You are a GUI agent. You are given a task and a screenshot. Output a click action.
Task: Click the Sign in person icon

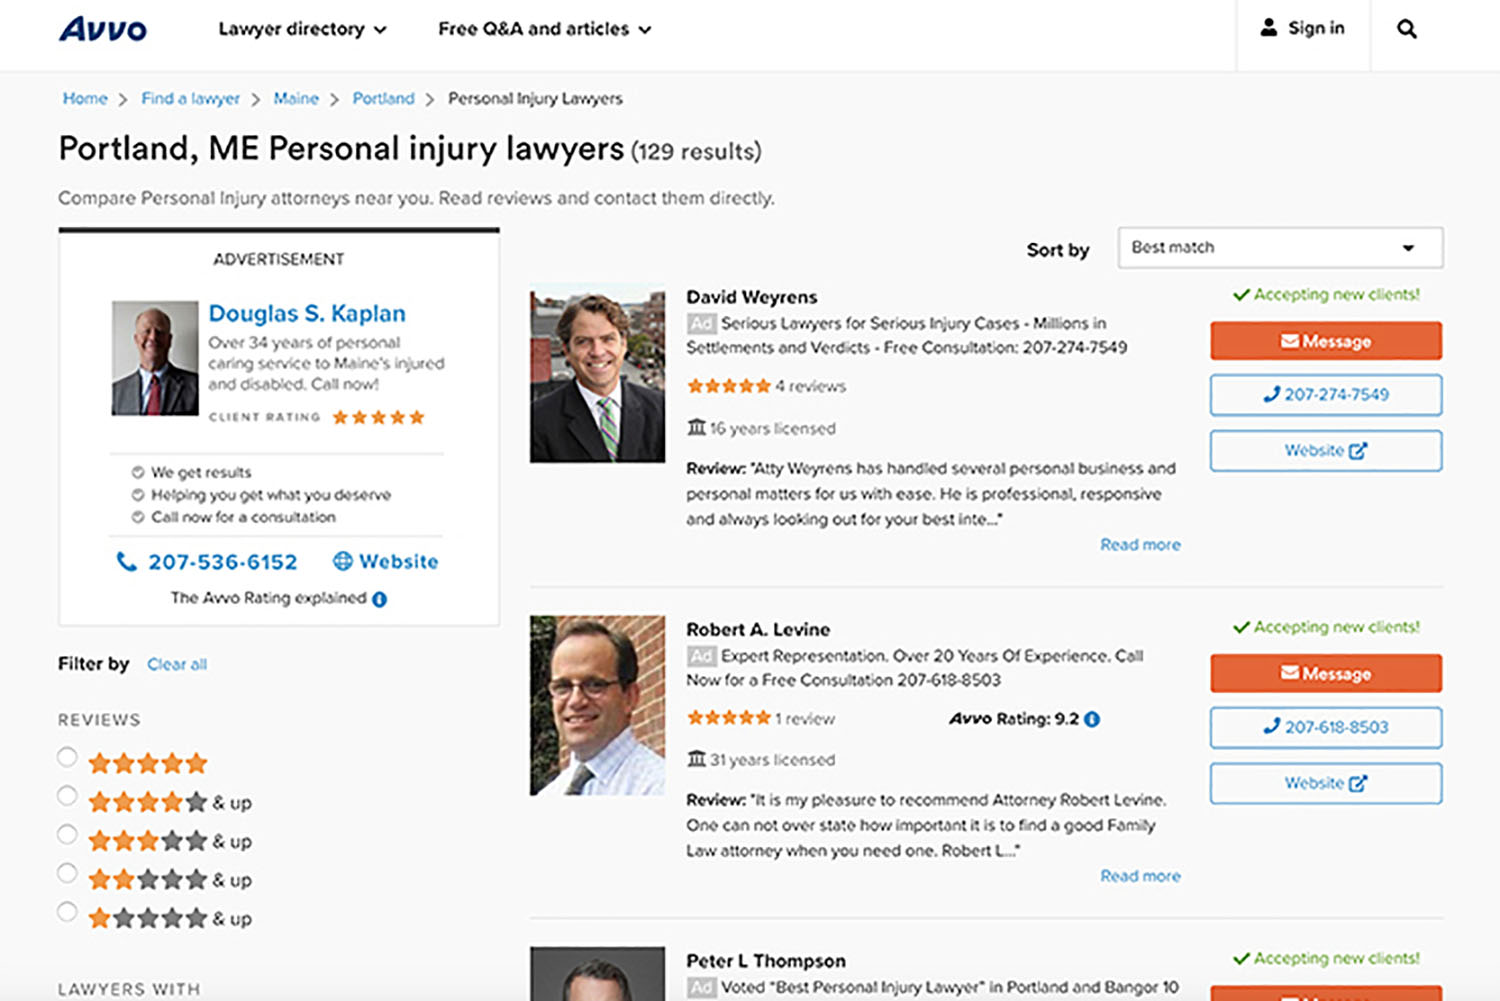click(x=1270, y=27)
